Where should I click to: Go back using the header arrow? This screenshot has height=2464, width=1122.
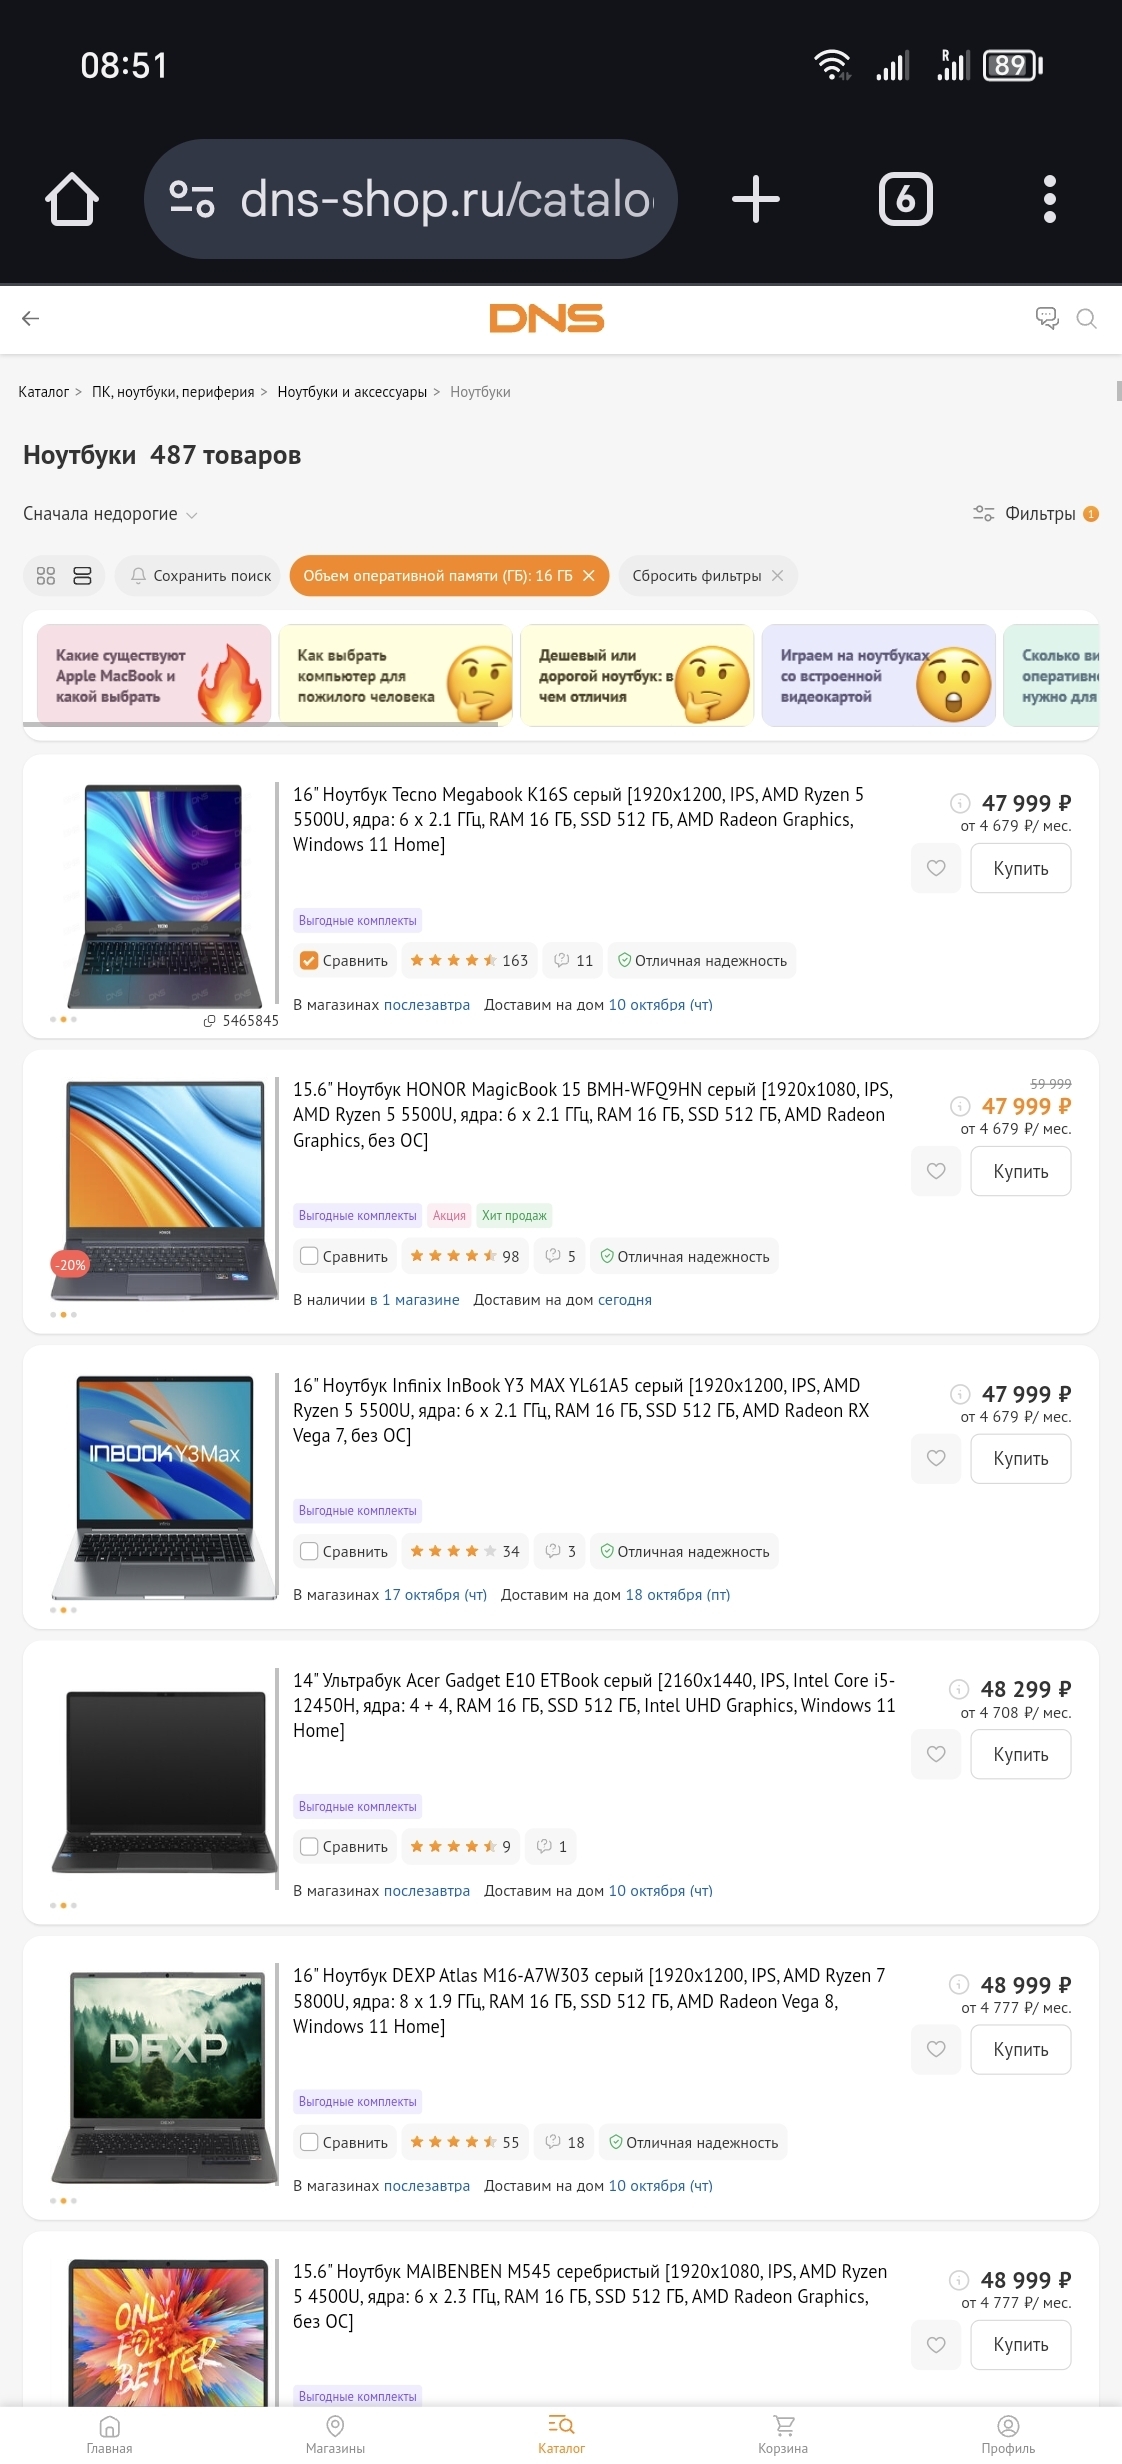31,318
